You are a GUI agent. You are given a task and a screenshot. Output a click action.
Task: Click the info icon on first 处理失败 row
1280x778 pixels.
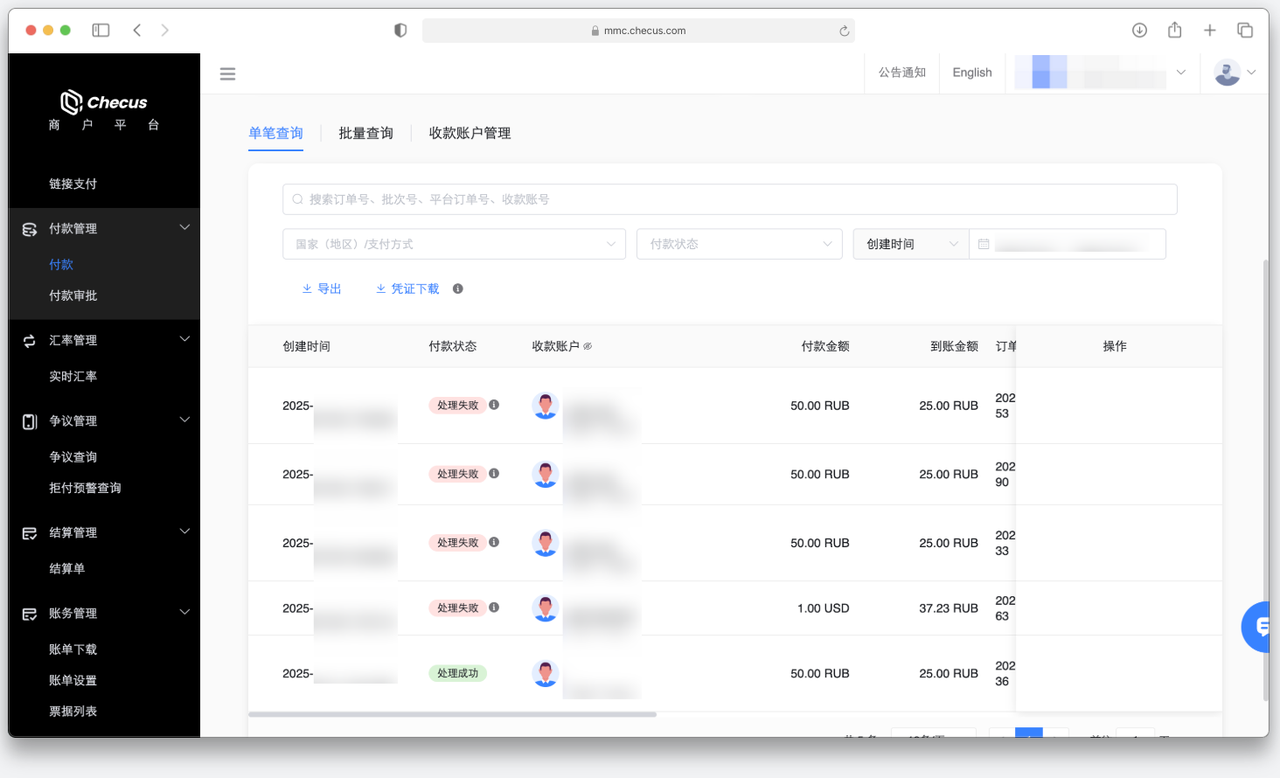pos(494,405)
